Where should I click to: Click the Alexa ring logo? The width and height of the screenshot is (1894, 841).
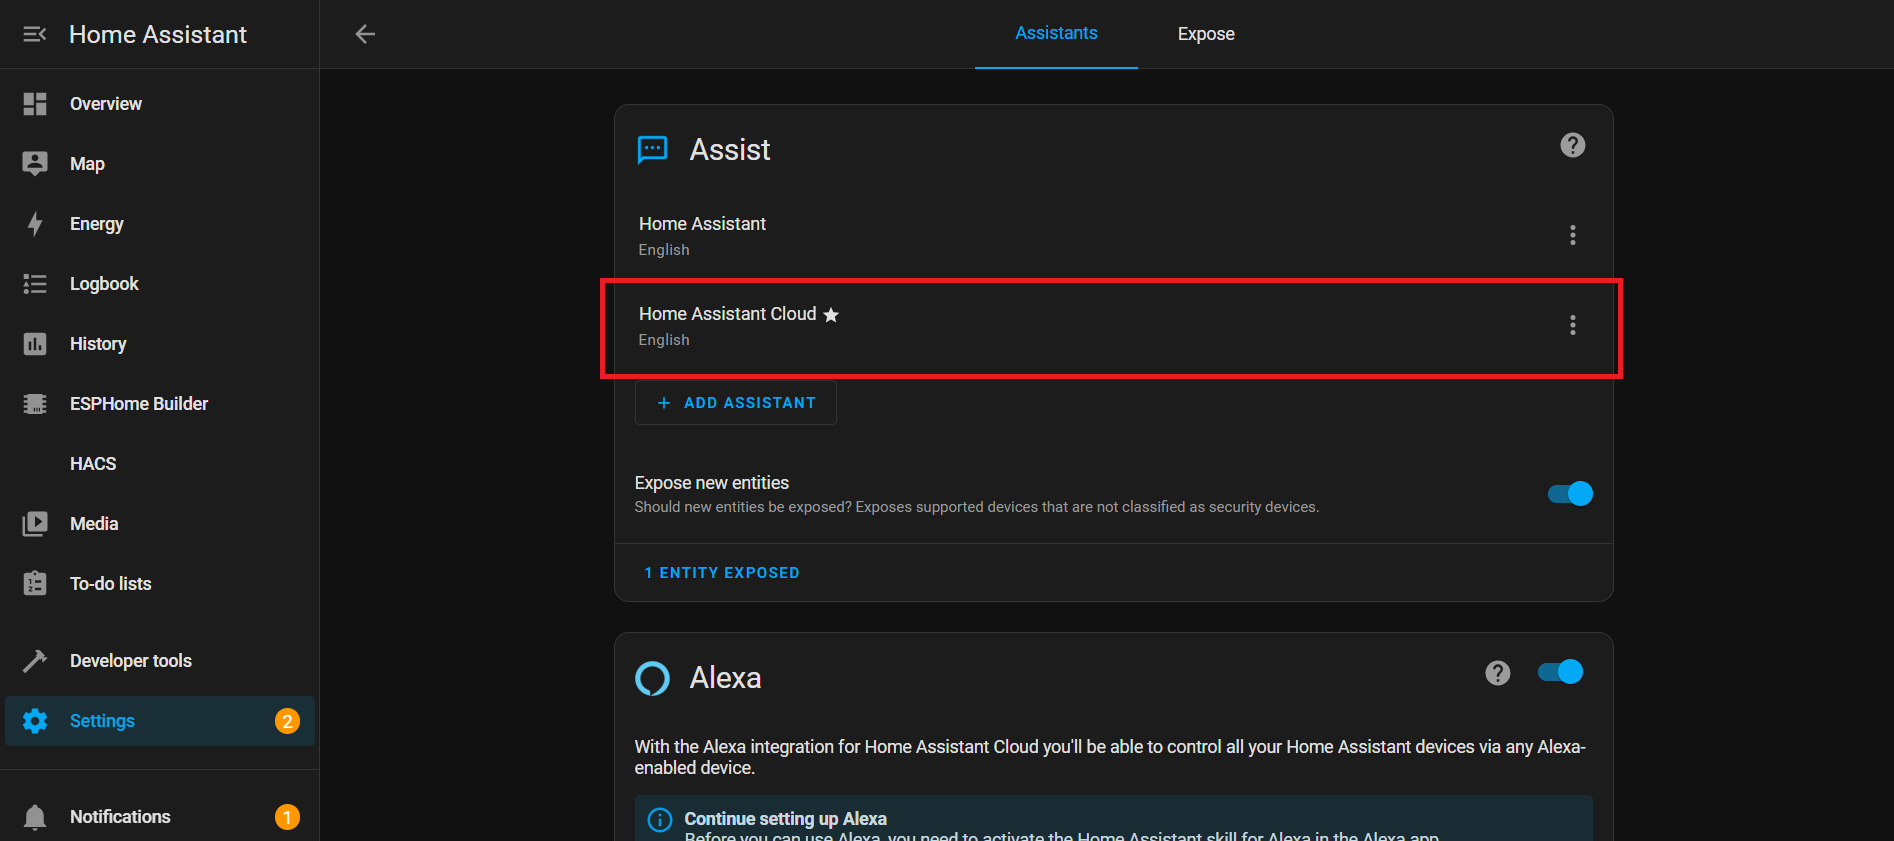tap(653, 678)
